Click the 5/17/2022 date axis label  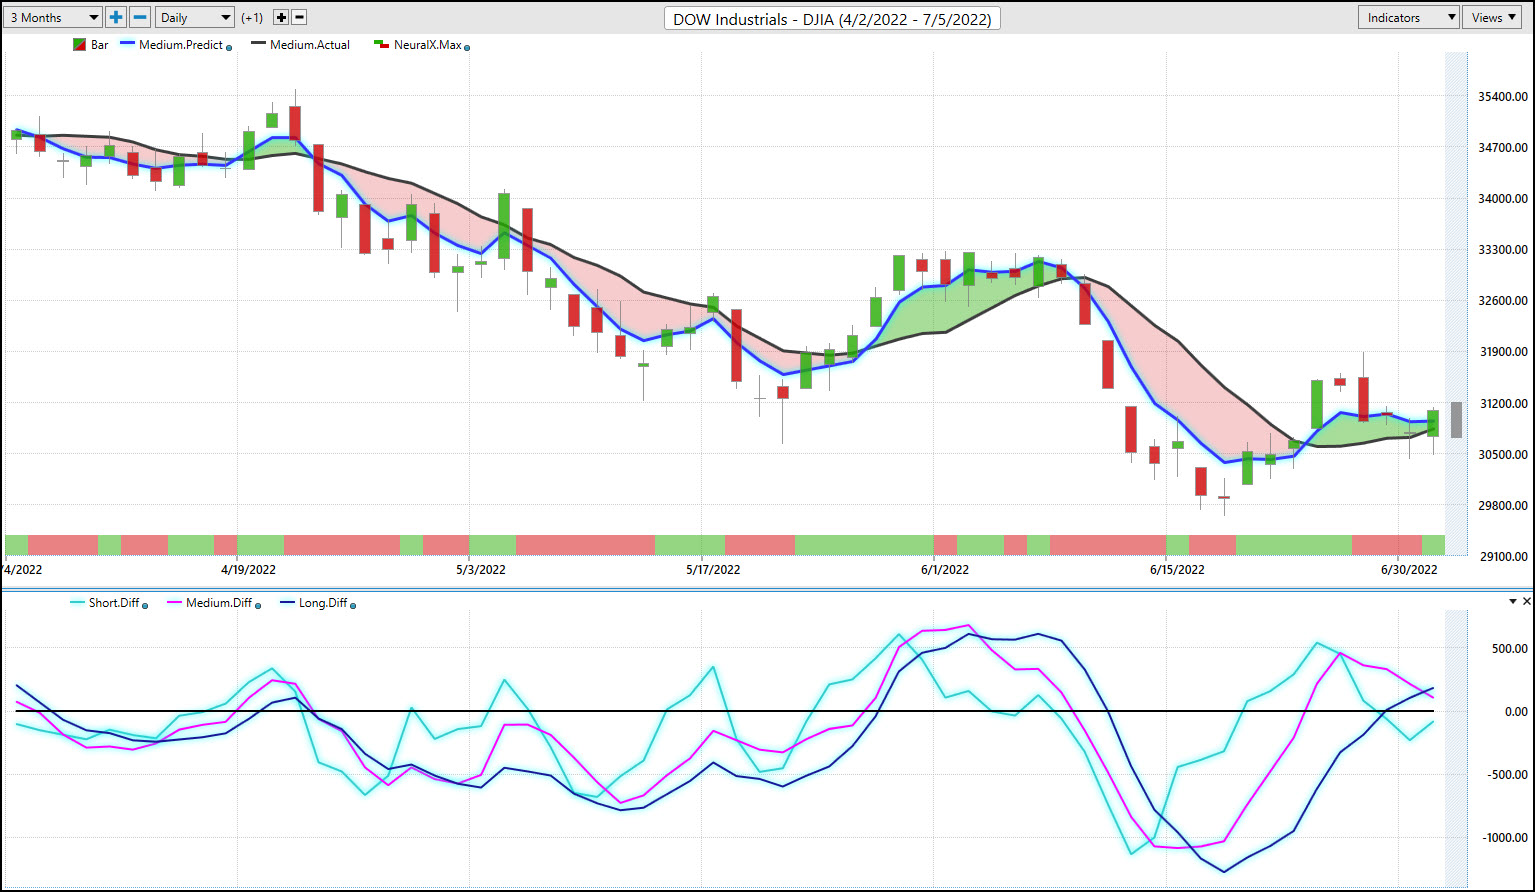click(x=713, y=570)
